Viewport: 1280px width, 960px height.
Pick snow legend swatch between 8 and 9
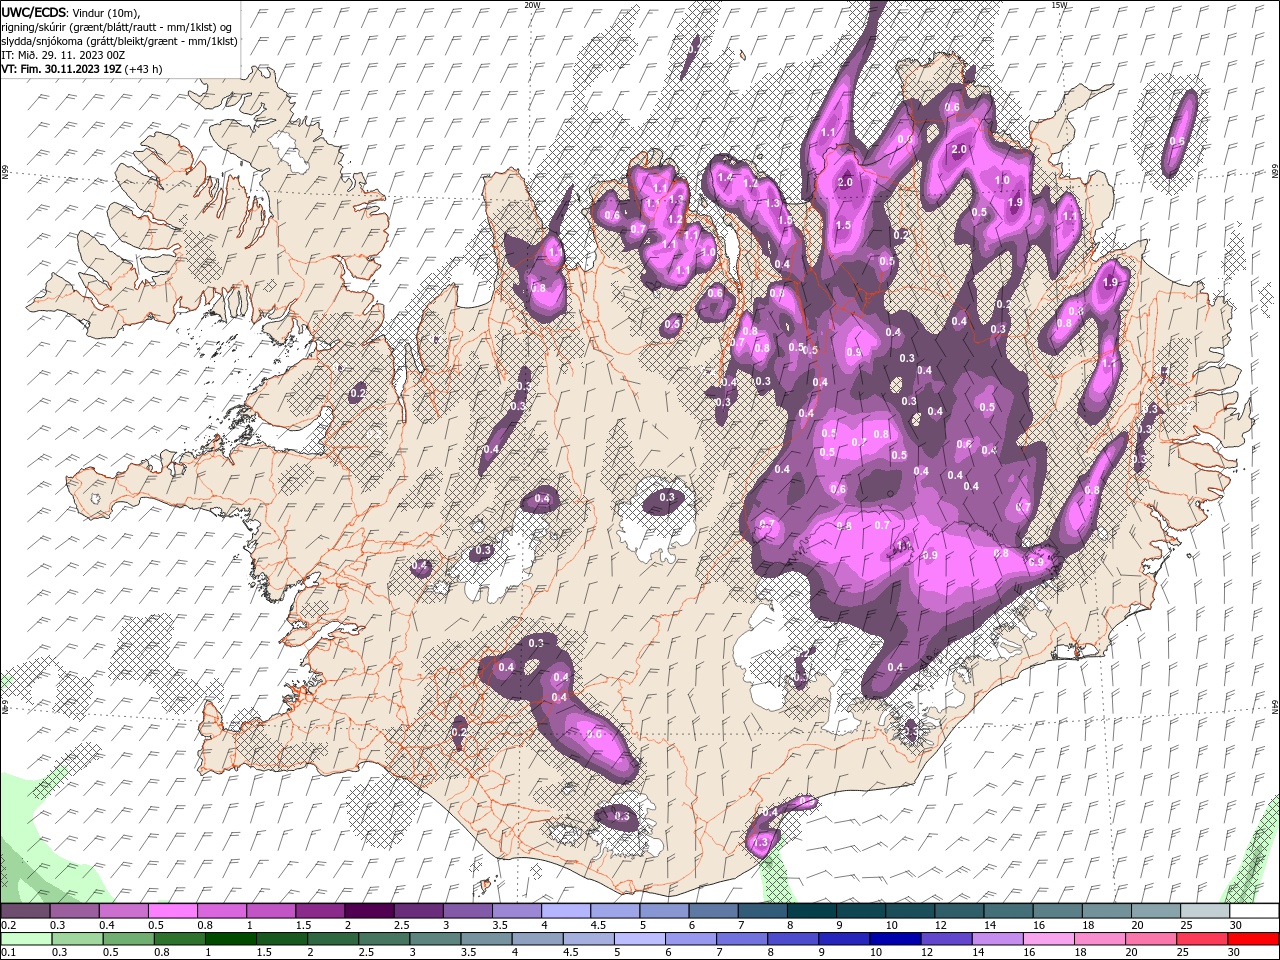click(x=812, y=910)
